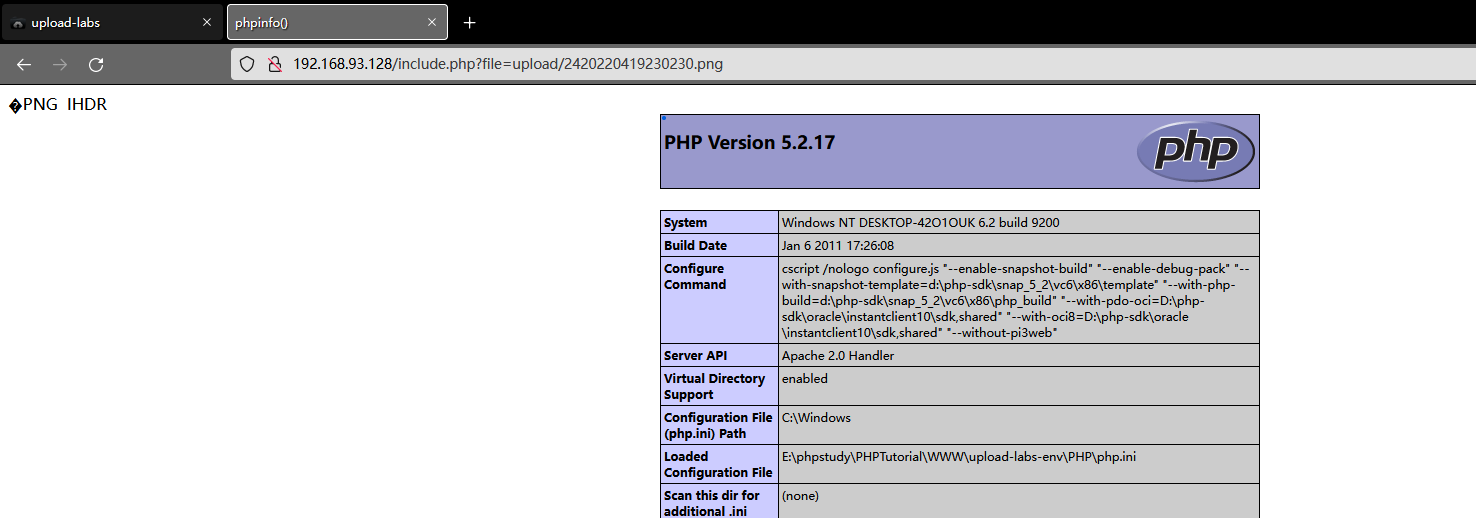The height and width of the screenshot is (518, 1476).
Task: Click the shield tracking protection icon
Action: pyautogui.click(x=248, y=64)
